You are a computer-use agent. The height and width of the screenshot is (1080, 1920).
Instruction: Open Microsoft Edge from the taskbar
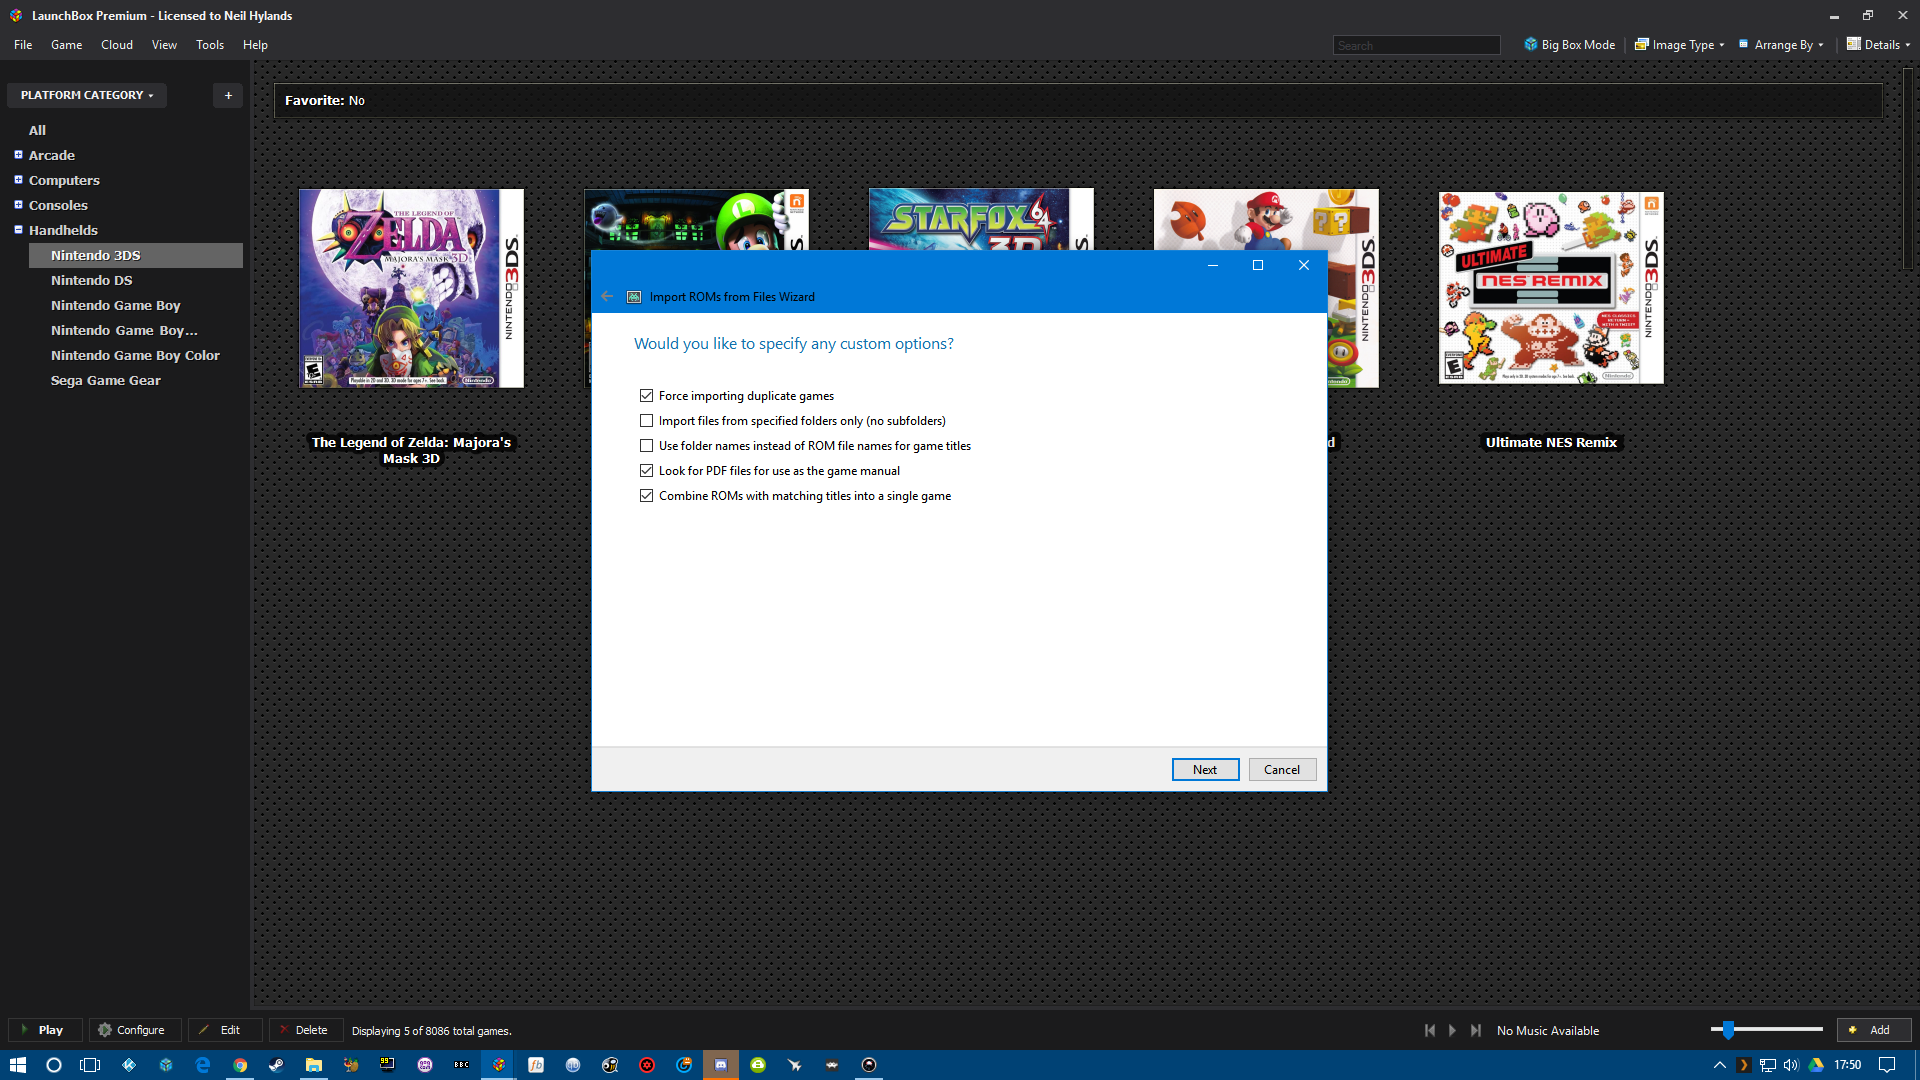[203, 1065]
